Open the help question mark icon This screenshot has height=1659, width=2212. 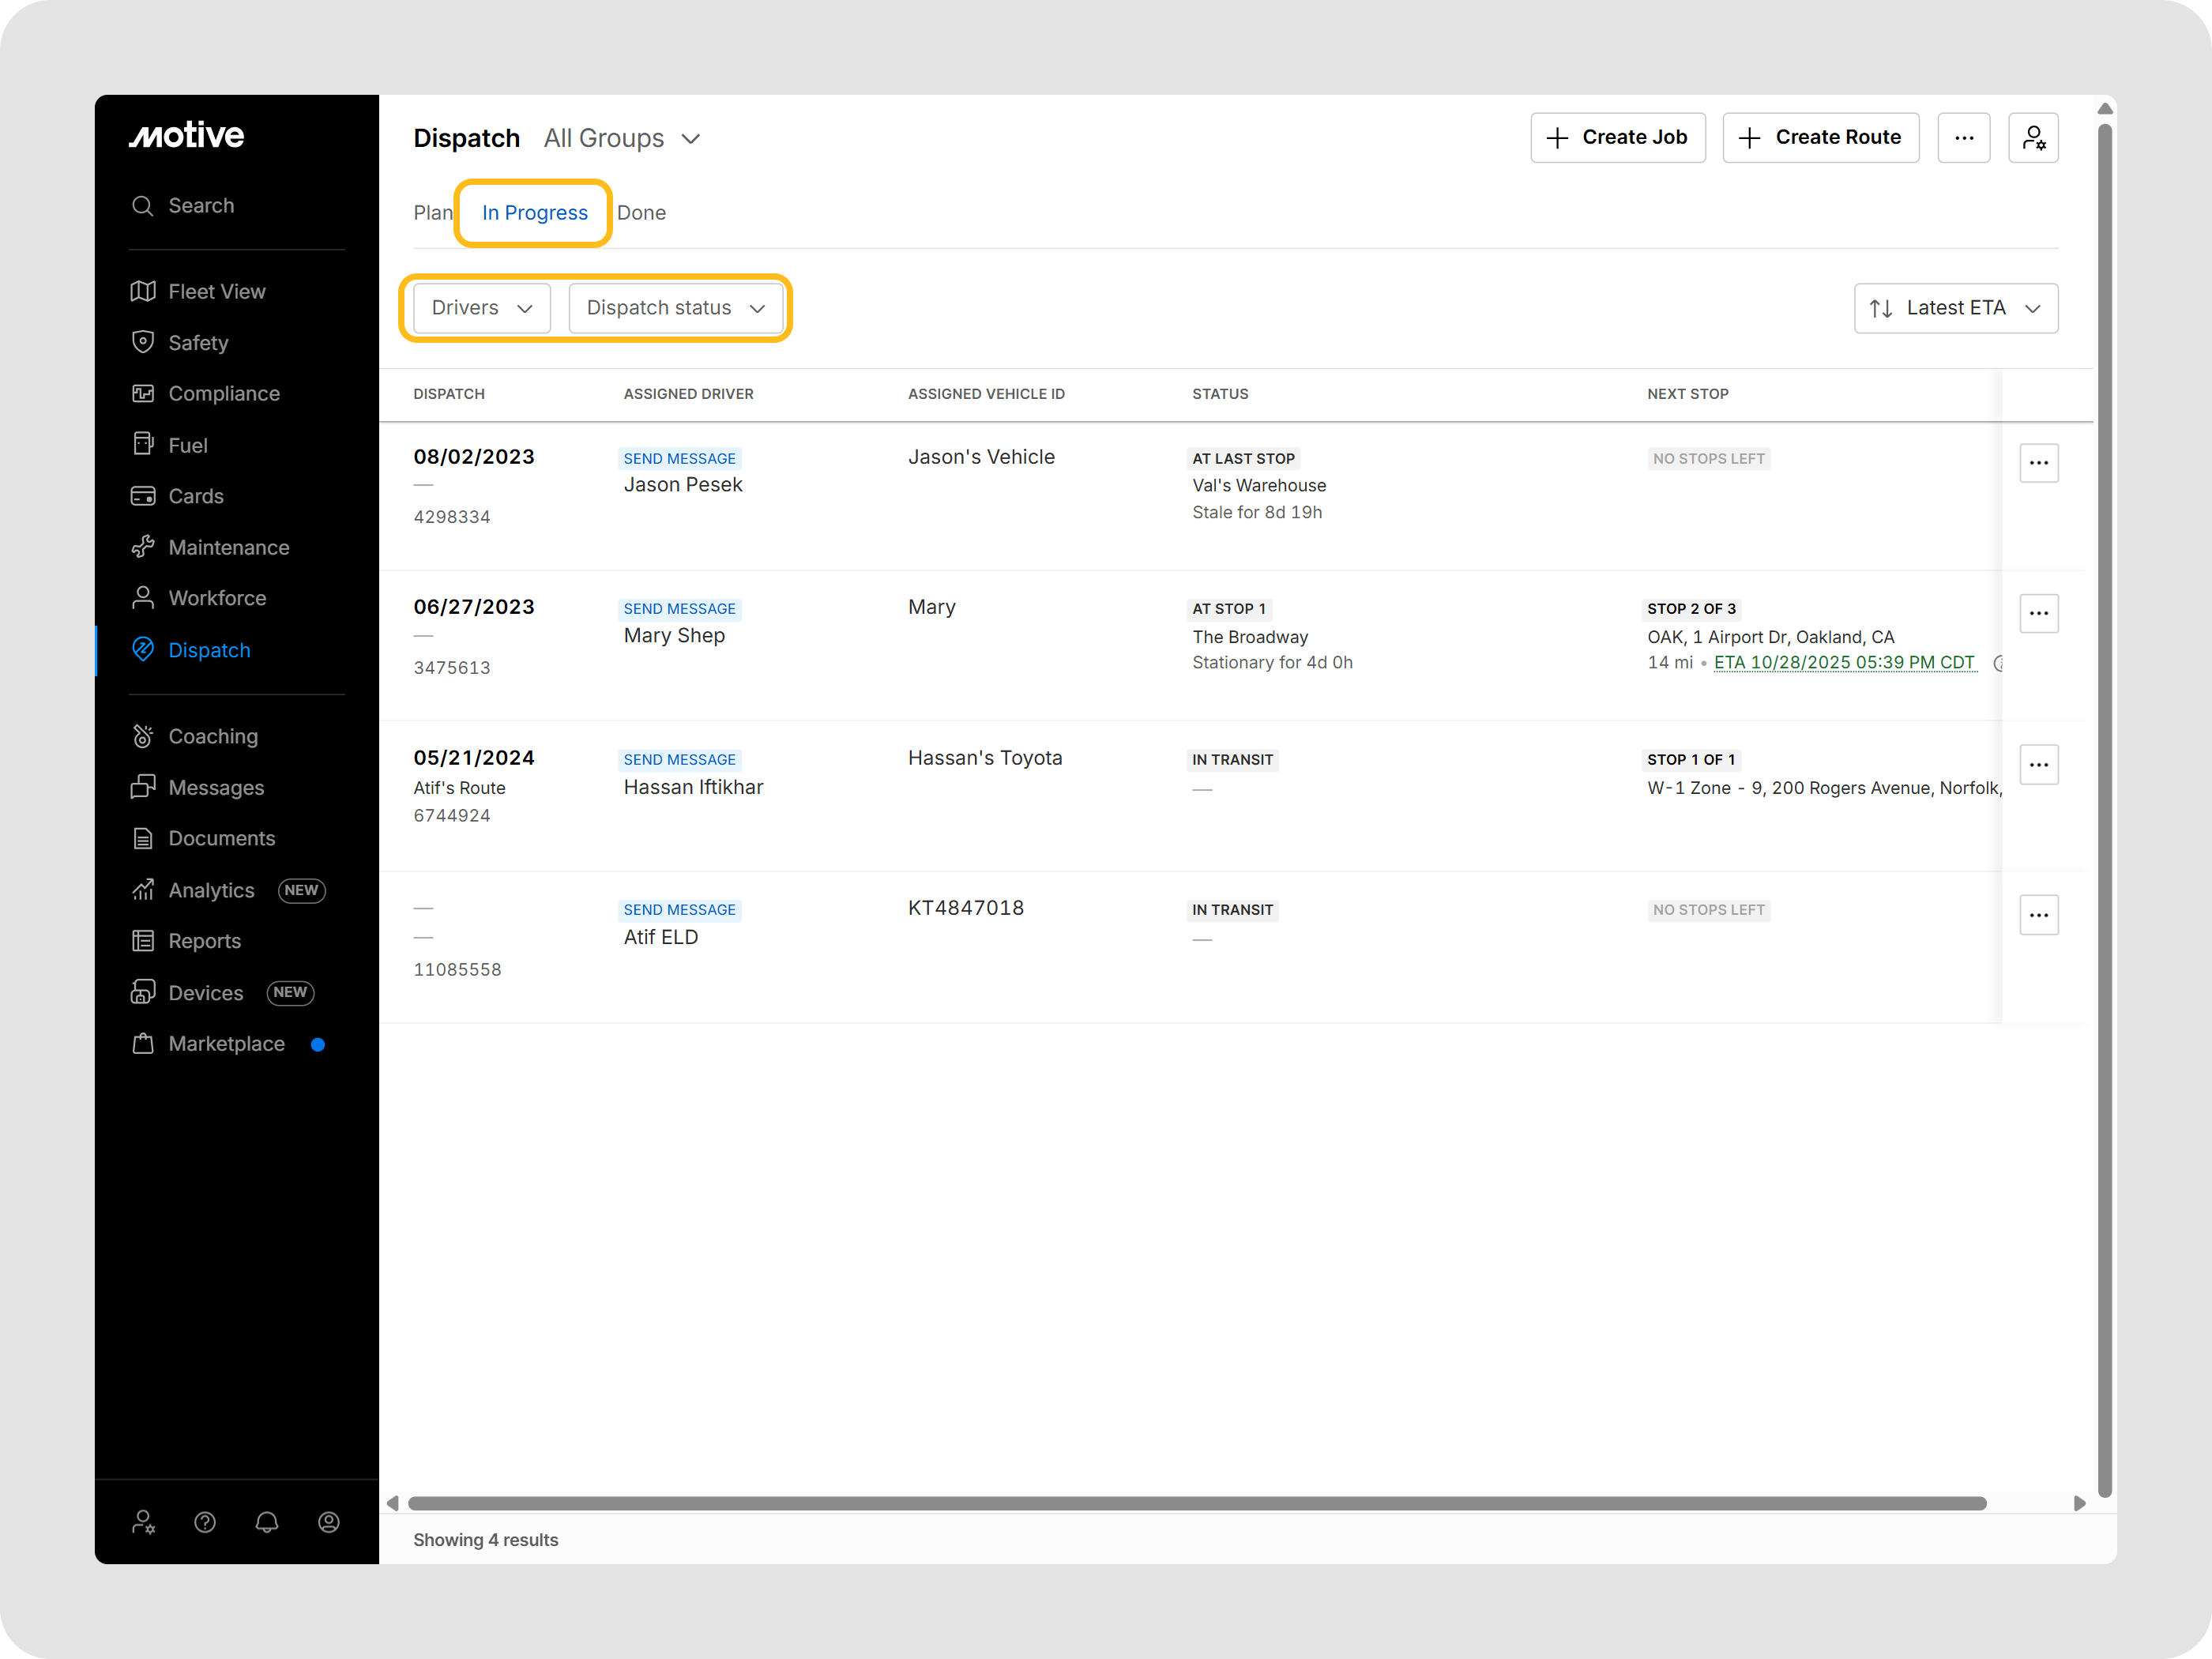pyautogui.click(x=205, y=1522)
